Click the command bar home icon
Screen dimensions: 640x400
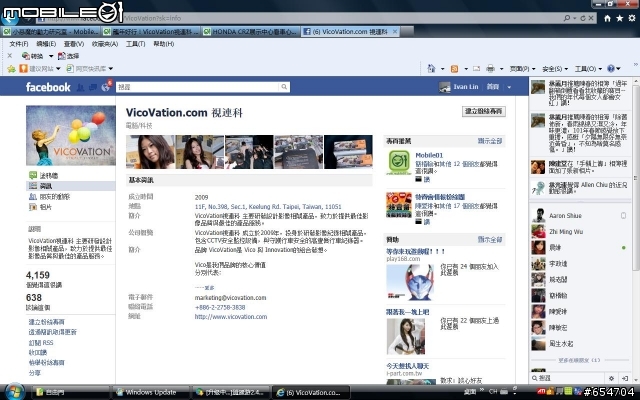(x=431, y=69)
